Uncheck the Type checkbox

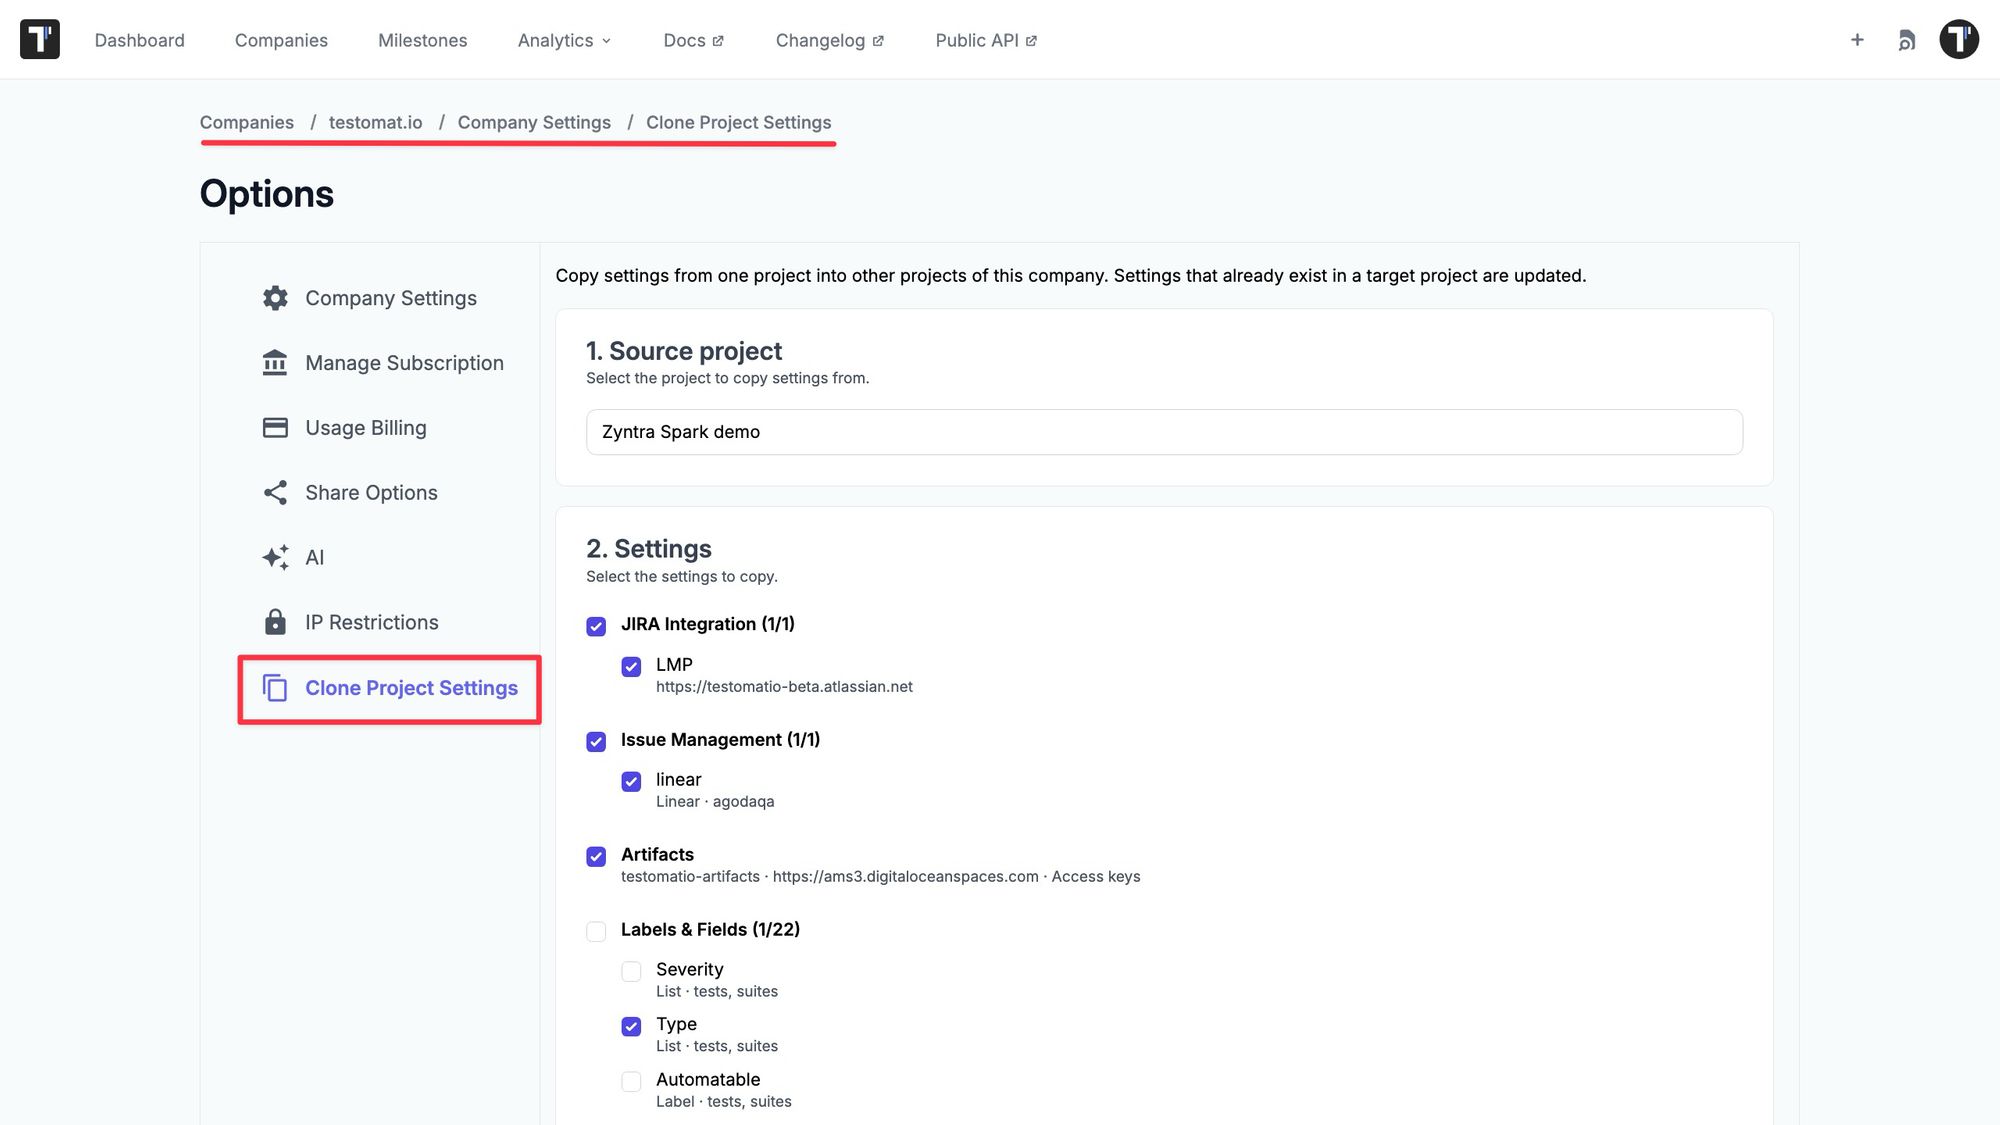[x=631, y=1027]
